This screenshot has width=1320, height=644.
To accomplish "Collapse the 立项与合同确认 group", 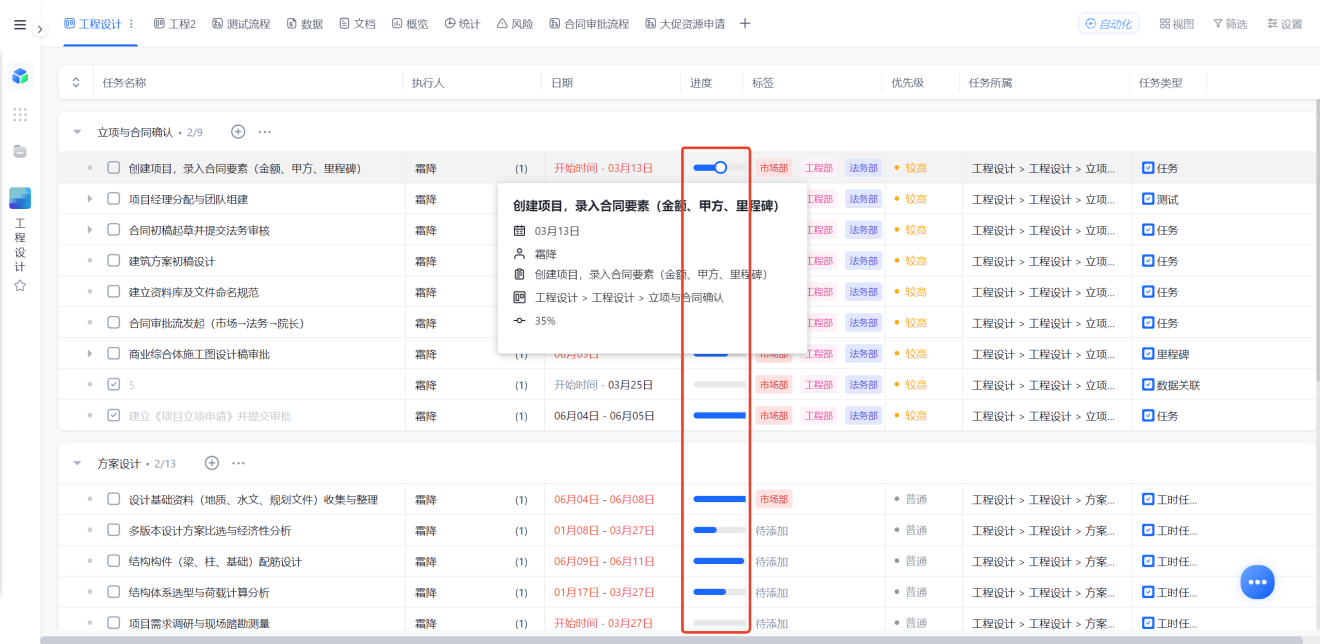I will coord(77,132).
